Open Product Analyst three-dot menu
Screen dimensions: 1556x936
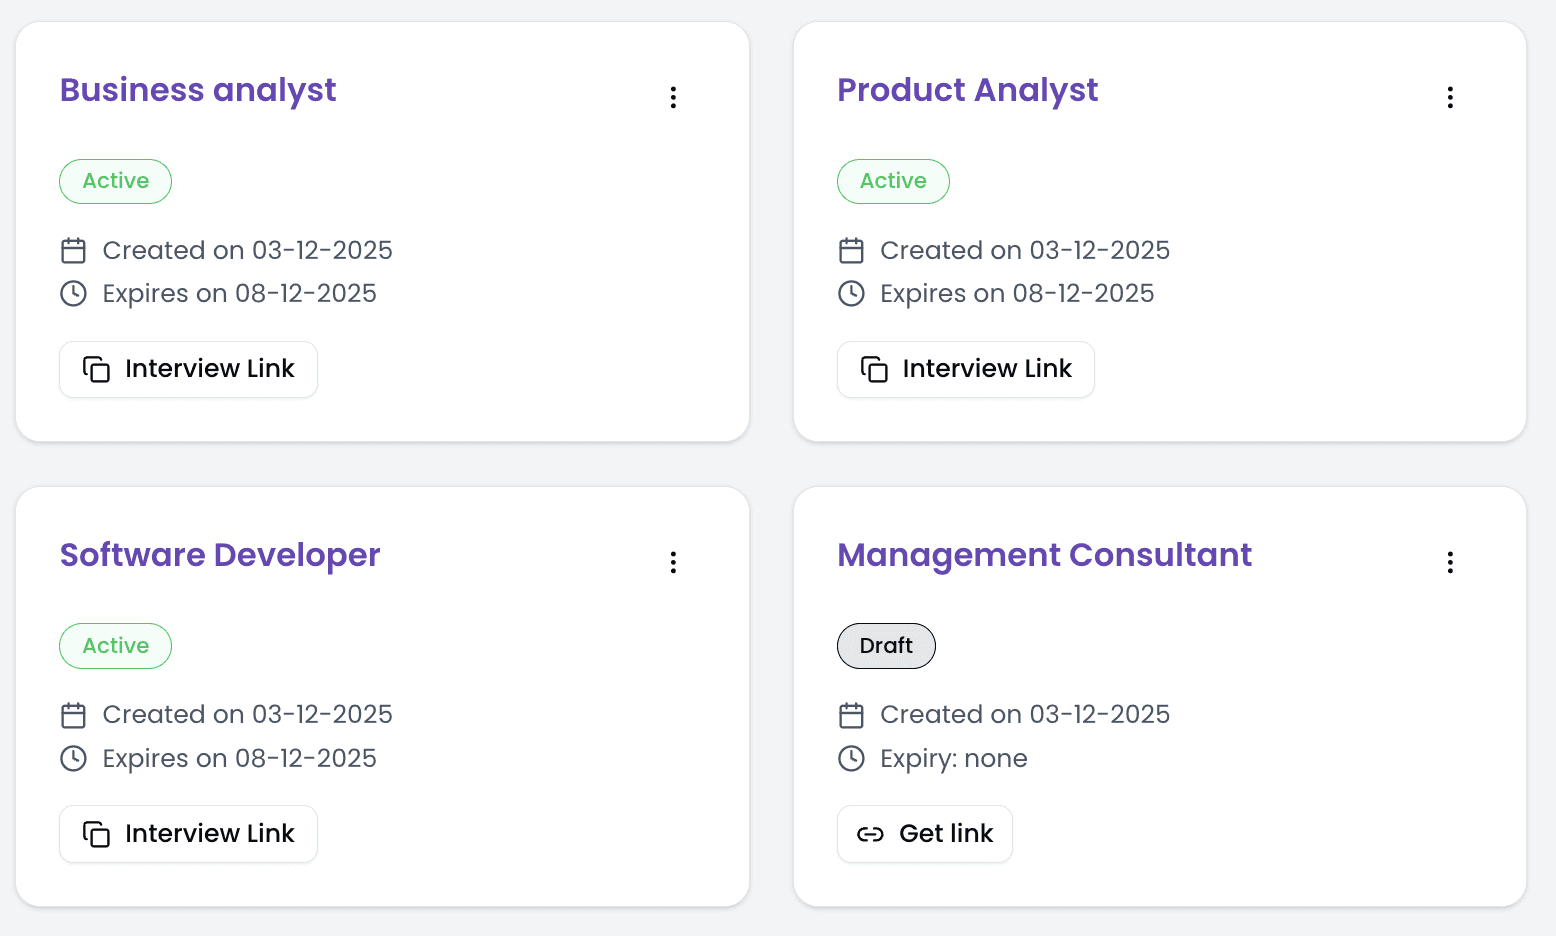point(1450,97)
